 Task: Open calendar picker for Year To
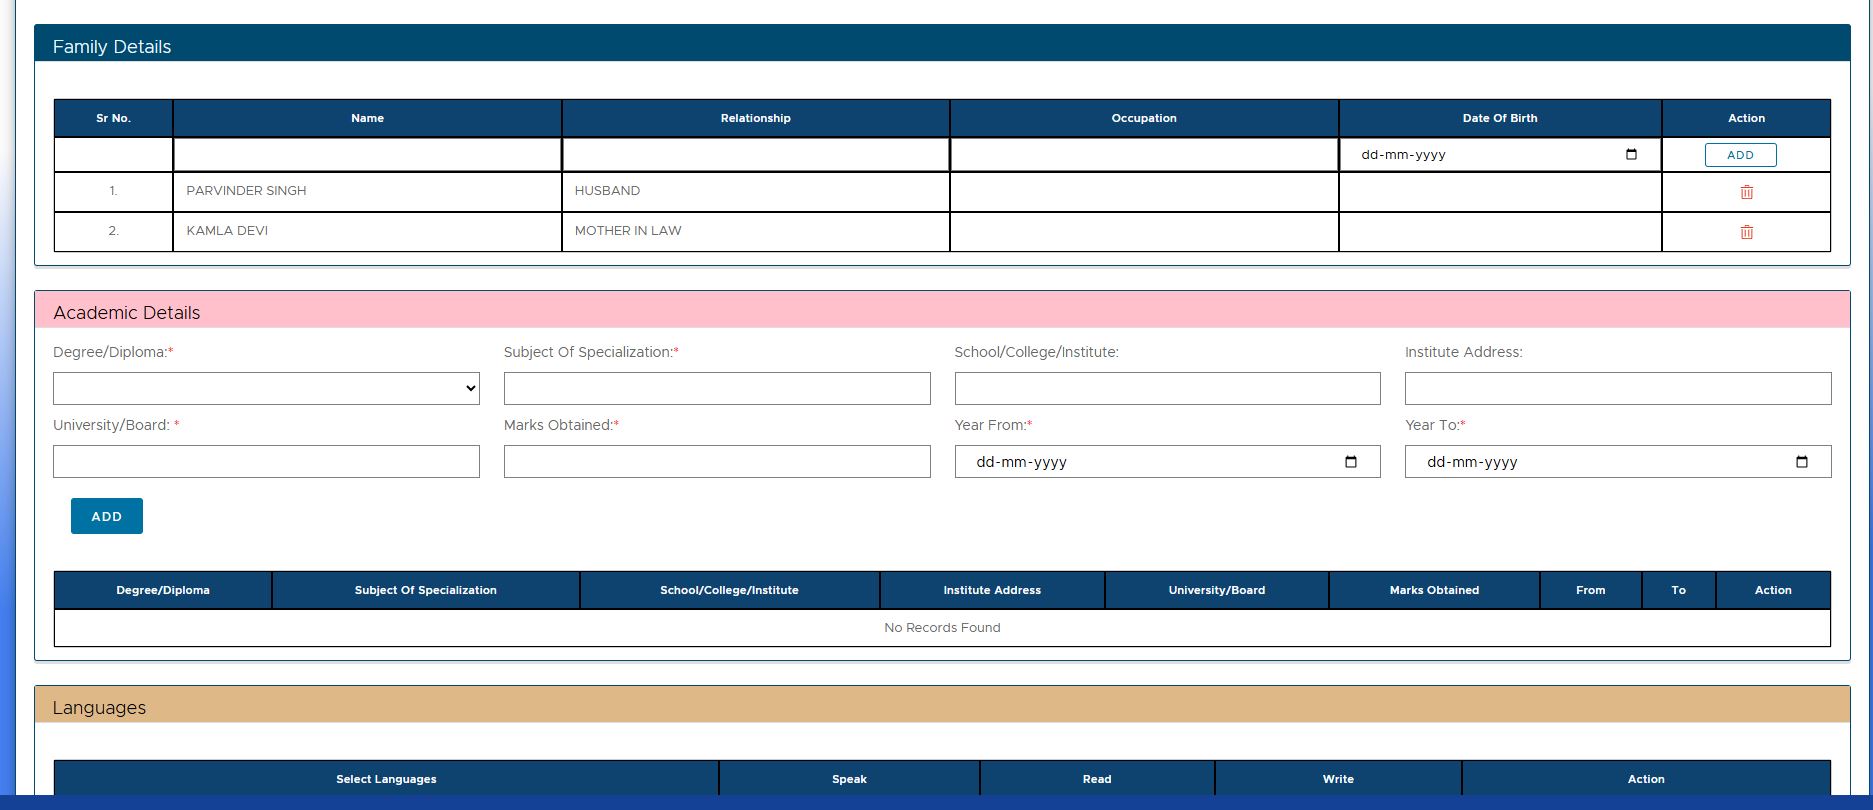pos(1801,462)
